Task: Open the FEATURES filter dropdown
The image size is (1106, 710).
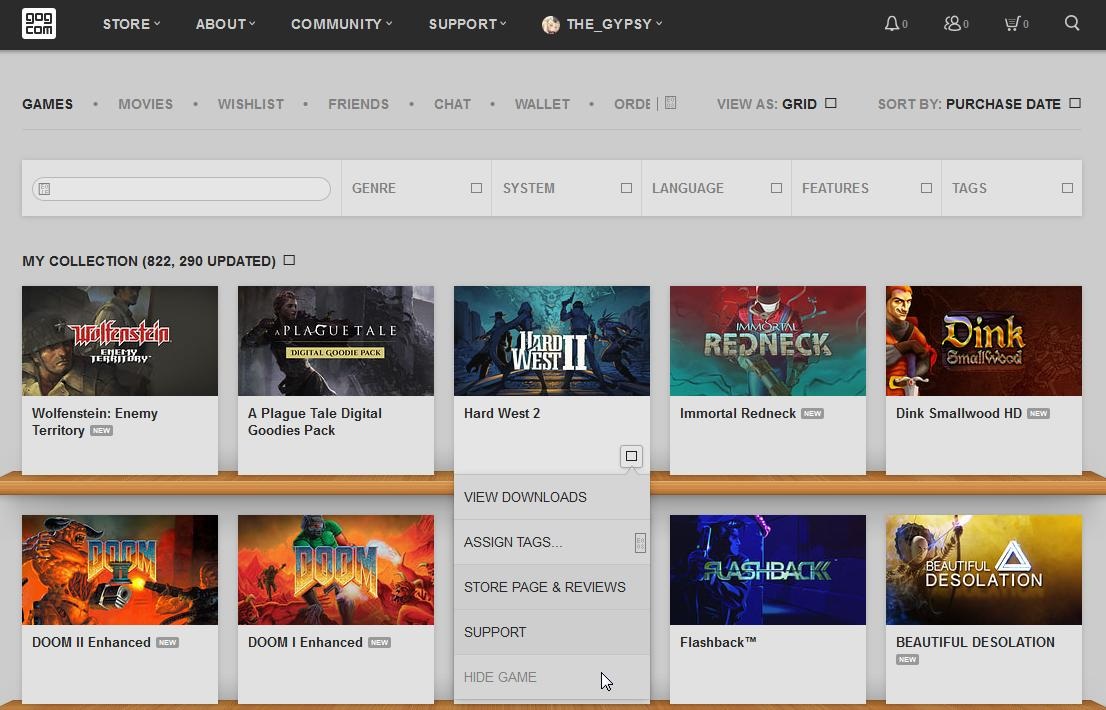Action: click(866, 188)
